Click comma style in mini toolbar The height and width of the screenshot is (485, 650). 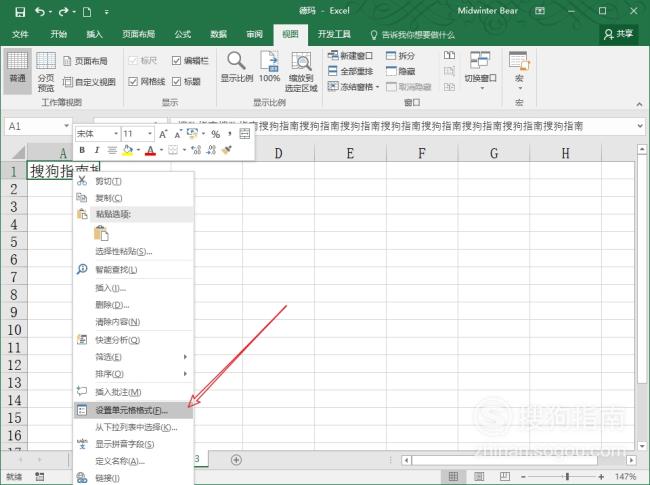(229, 134)
